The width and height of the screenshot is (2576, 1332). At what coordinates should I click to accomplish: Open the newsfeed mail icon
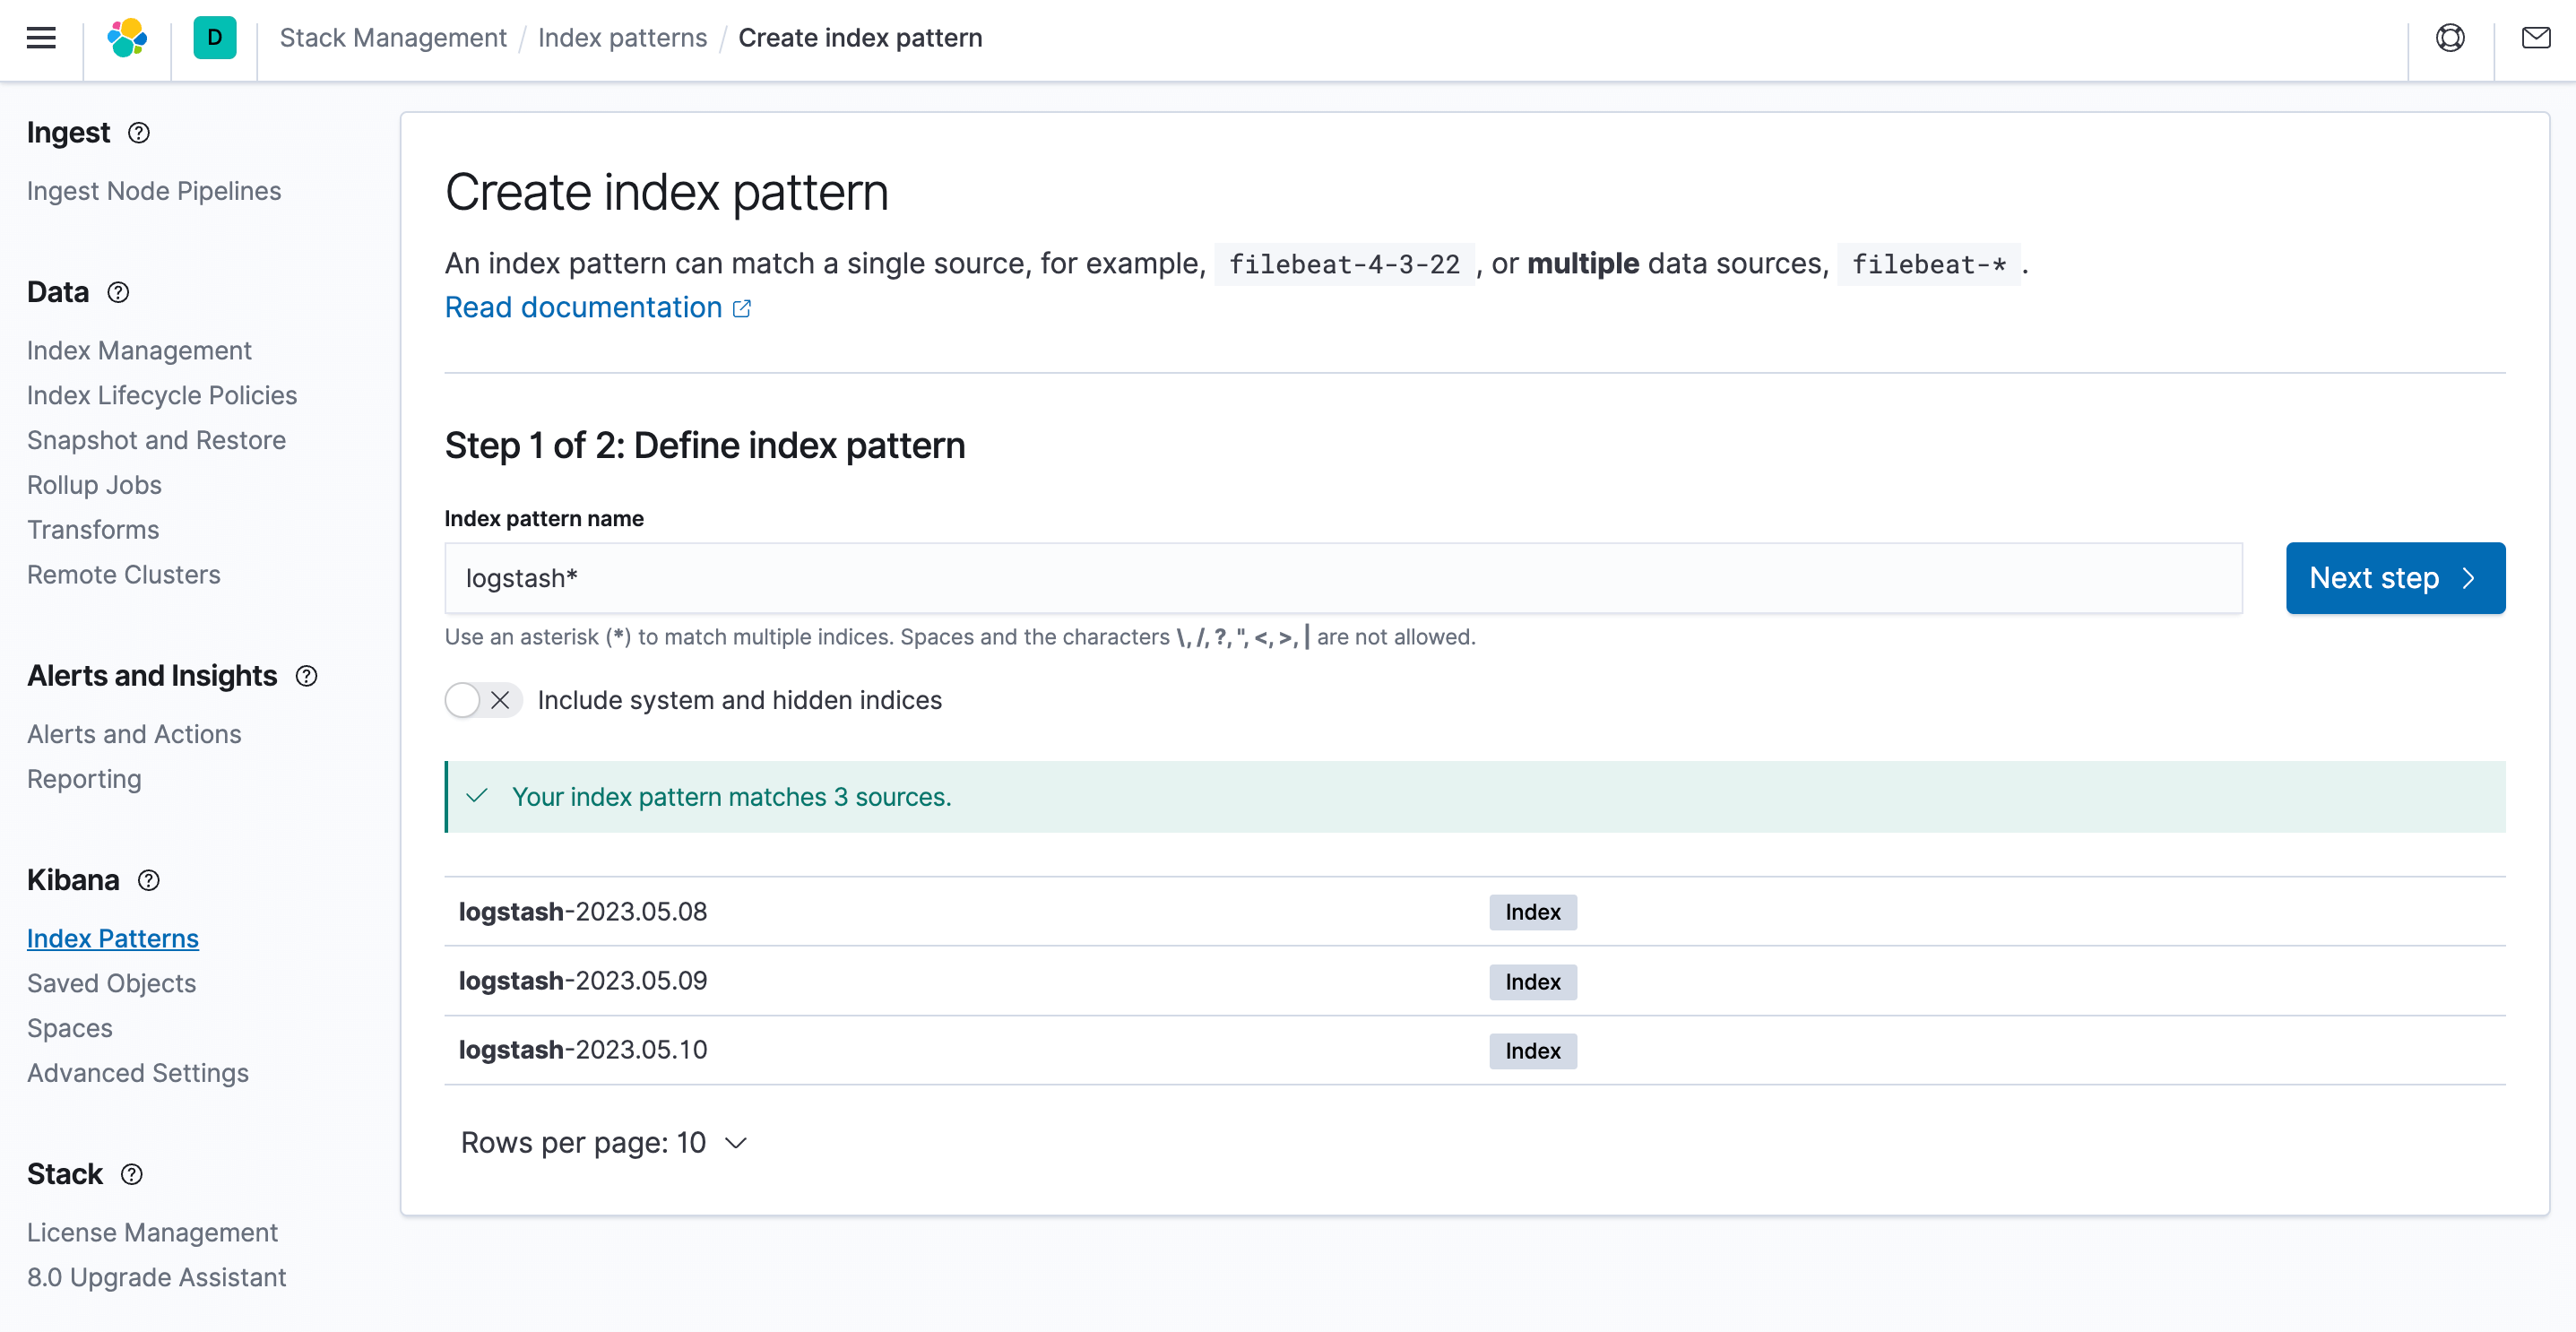[x=2535, y=38]
